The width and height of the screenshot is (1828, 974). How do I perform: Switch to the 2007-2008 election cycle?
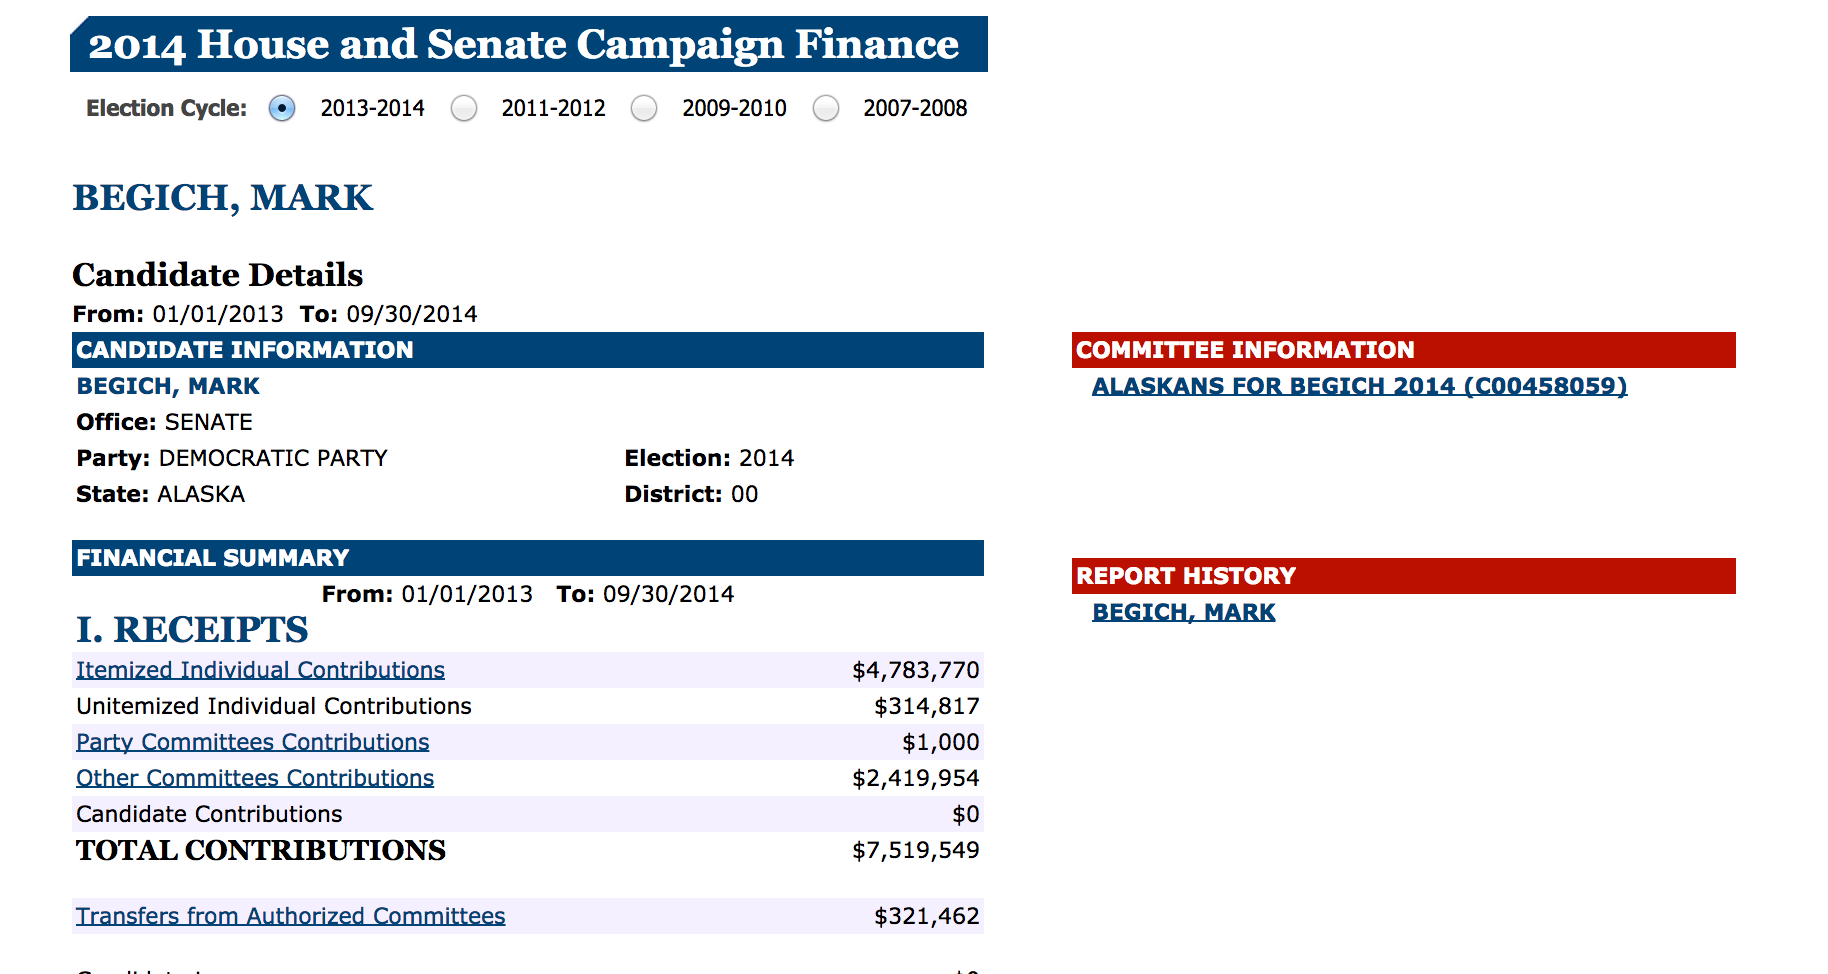pos(826,108)
